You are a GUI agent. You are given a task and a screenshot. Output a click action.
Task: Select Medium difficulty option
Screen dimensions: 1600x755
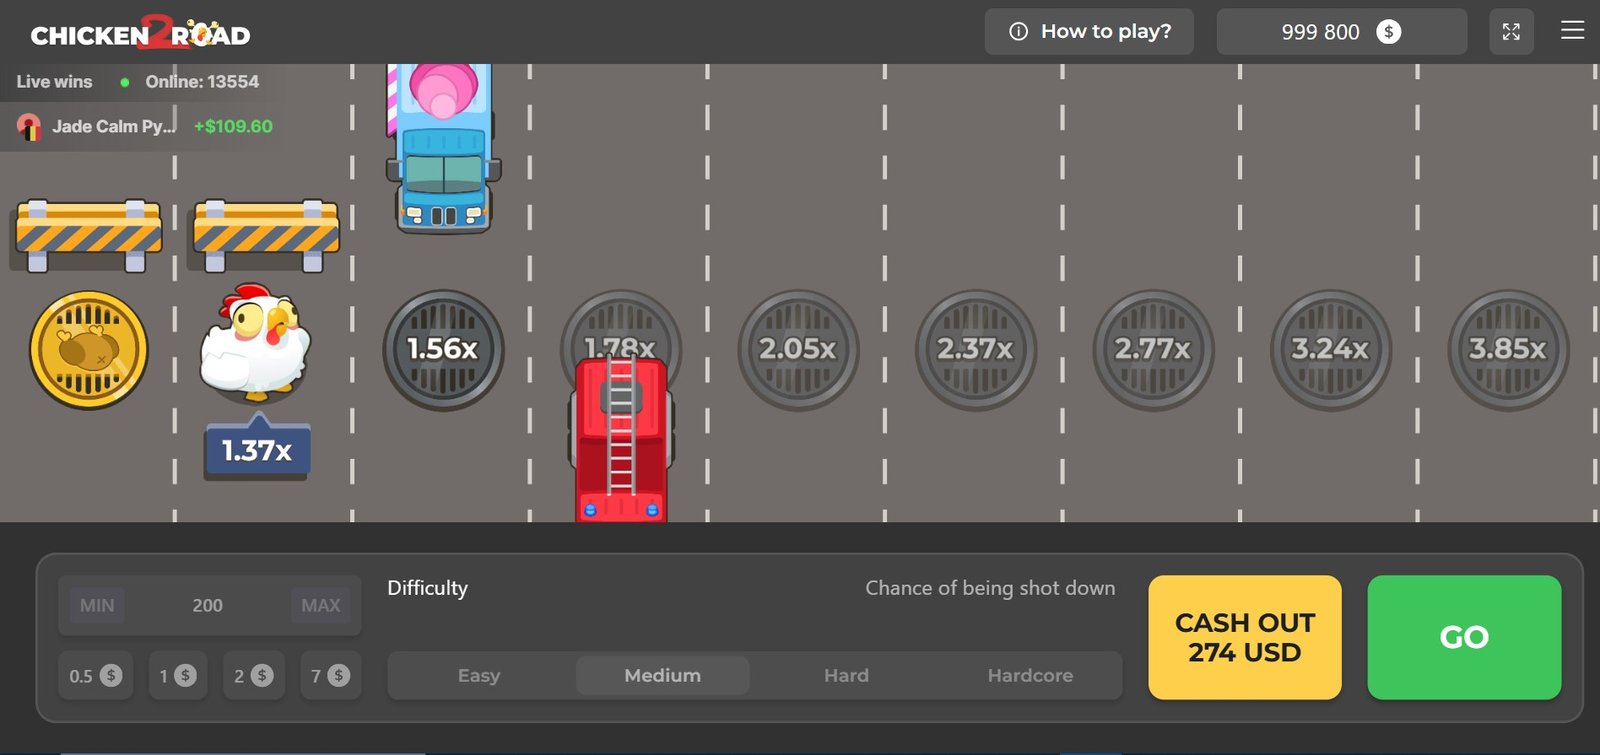pos(662,676)
